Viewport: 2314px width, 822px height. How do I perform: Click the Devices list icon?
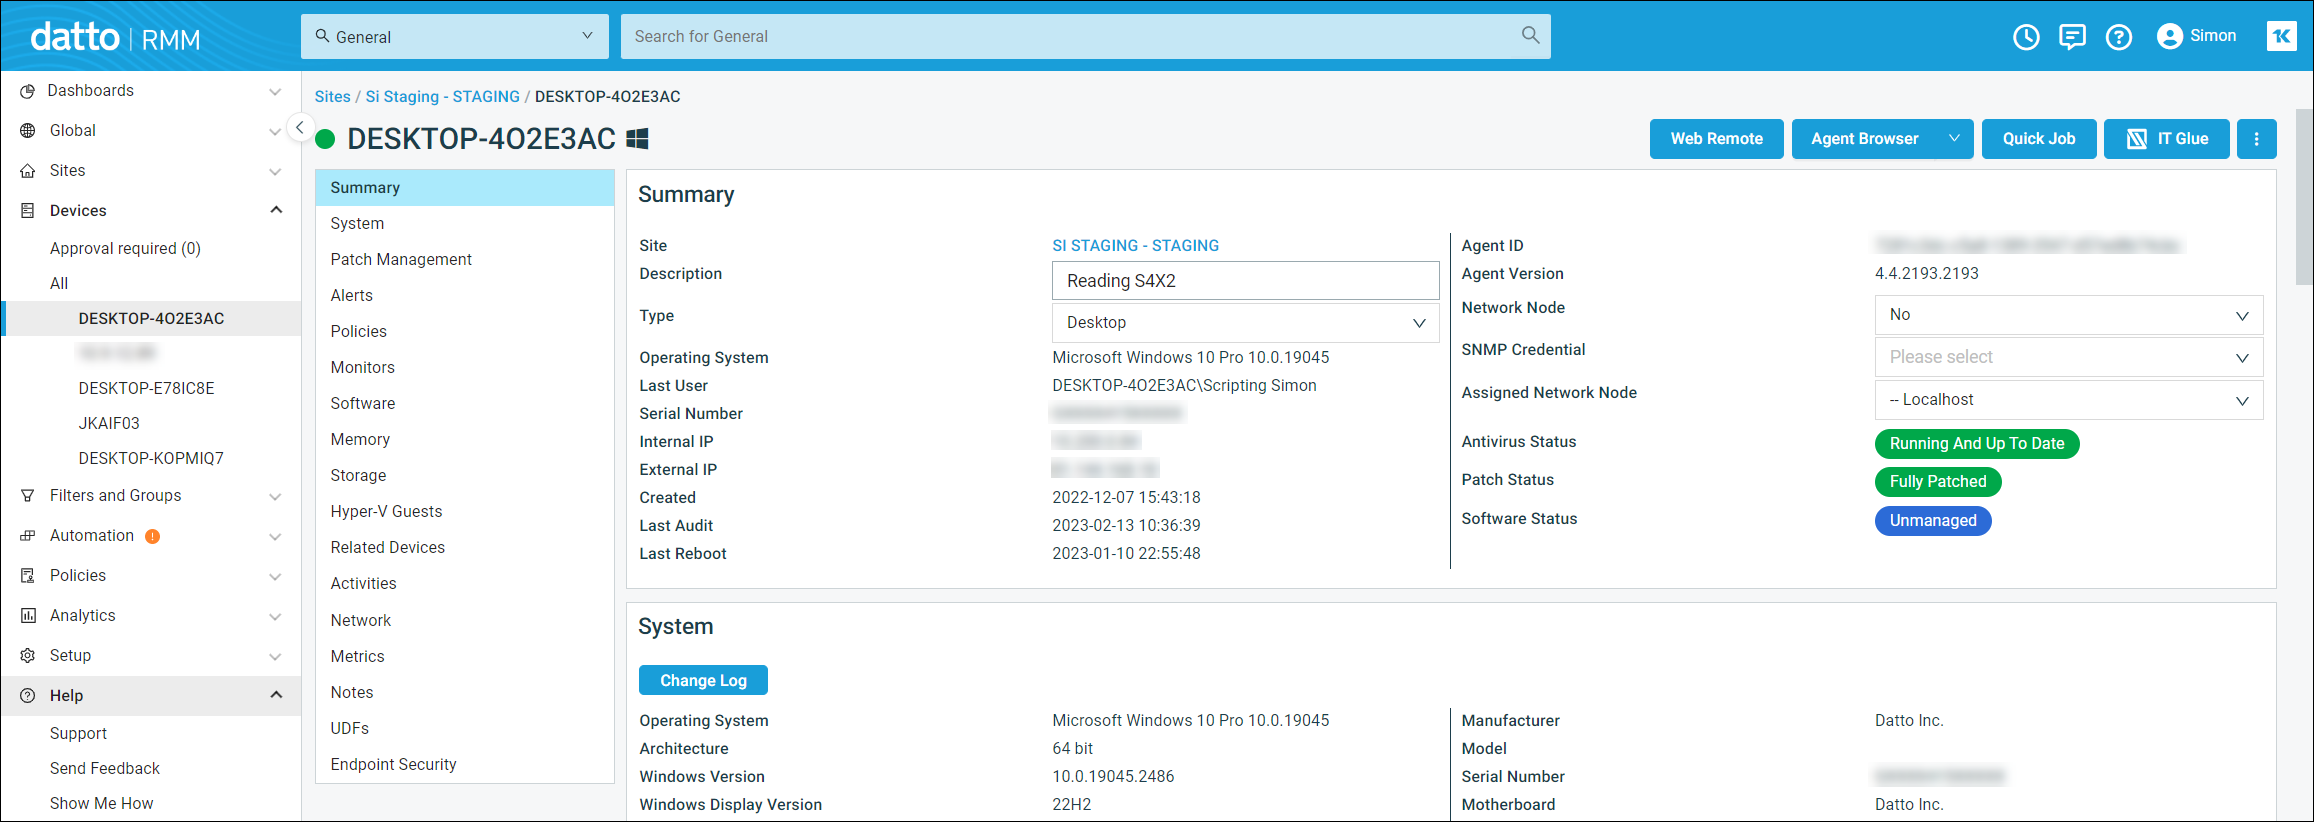28,211
